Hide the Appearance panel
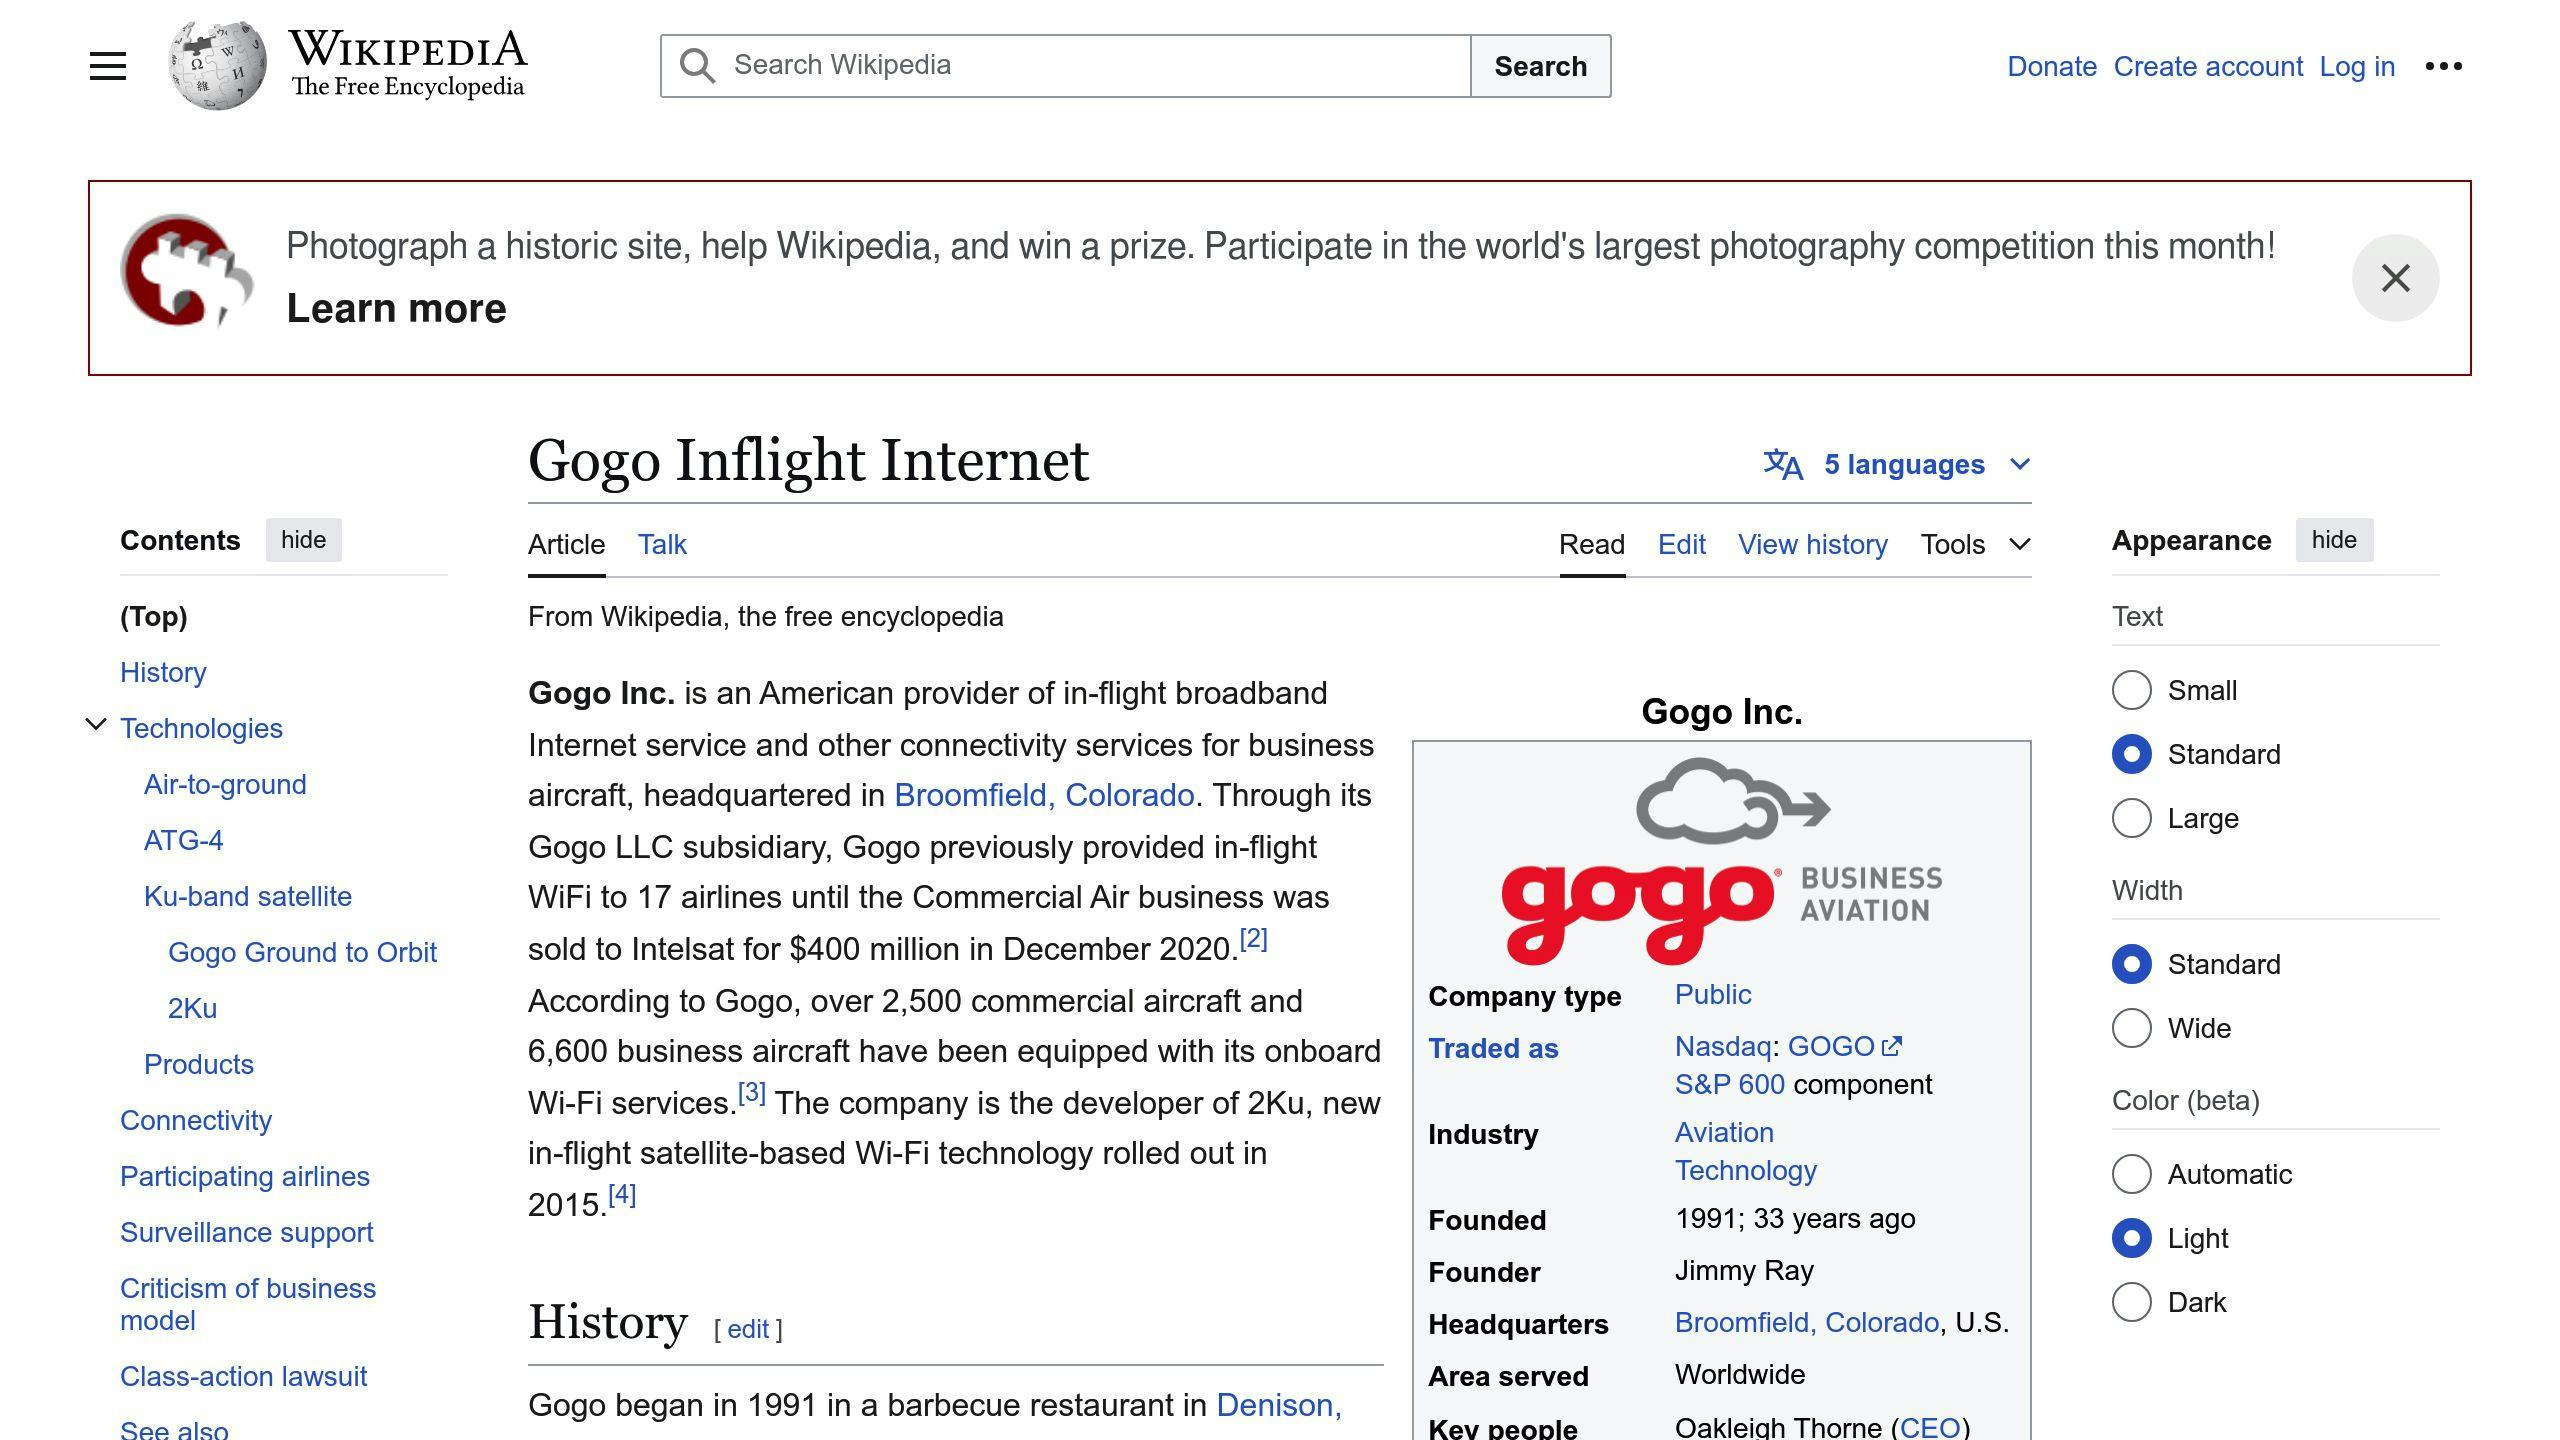The width and height of the screenshot is (2560, 1440). click(x=2334, y=540)
